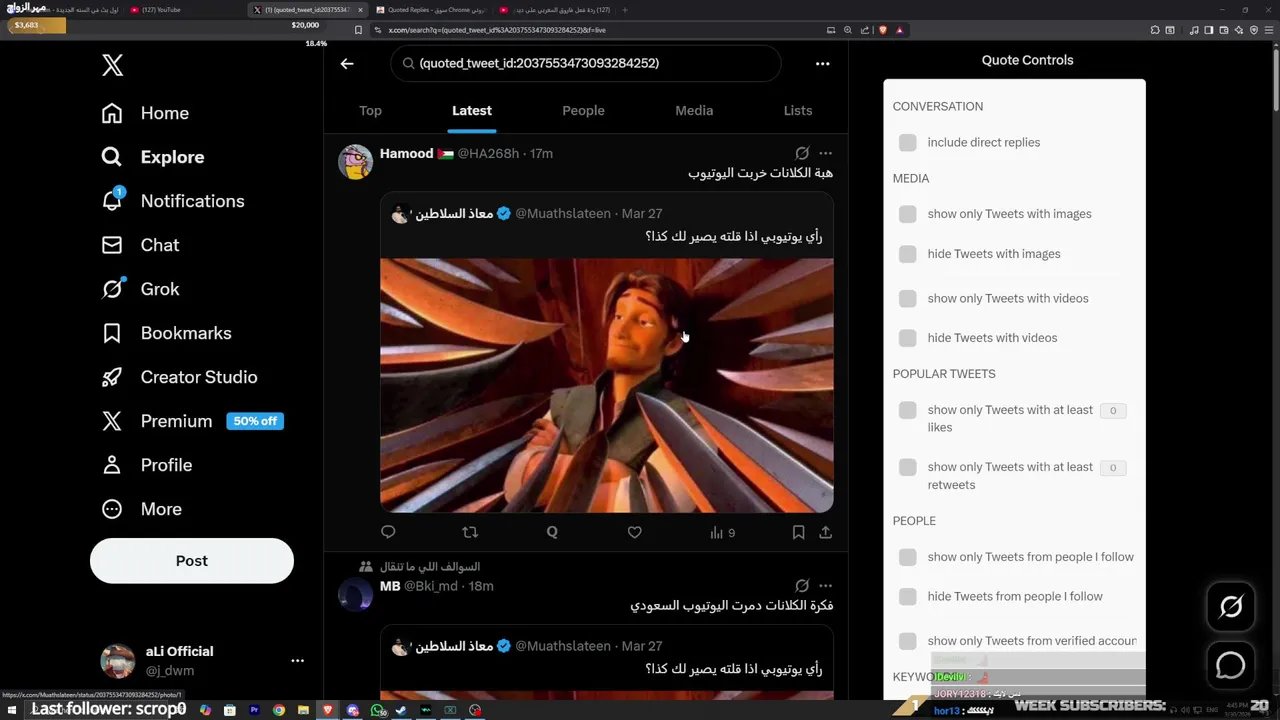View analytics showing 9 views
Image resolution: width=1280 pixels, height=720 pixels.
tap(722, 533)
